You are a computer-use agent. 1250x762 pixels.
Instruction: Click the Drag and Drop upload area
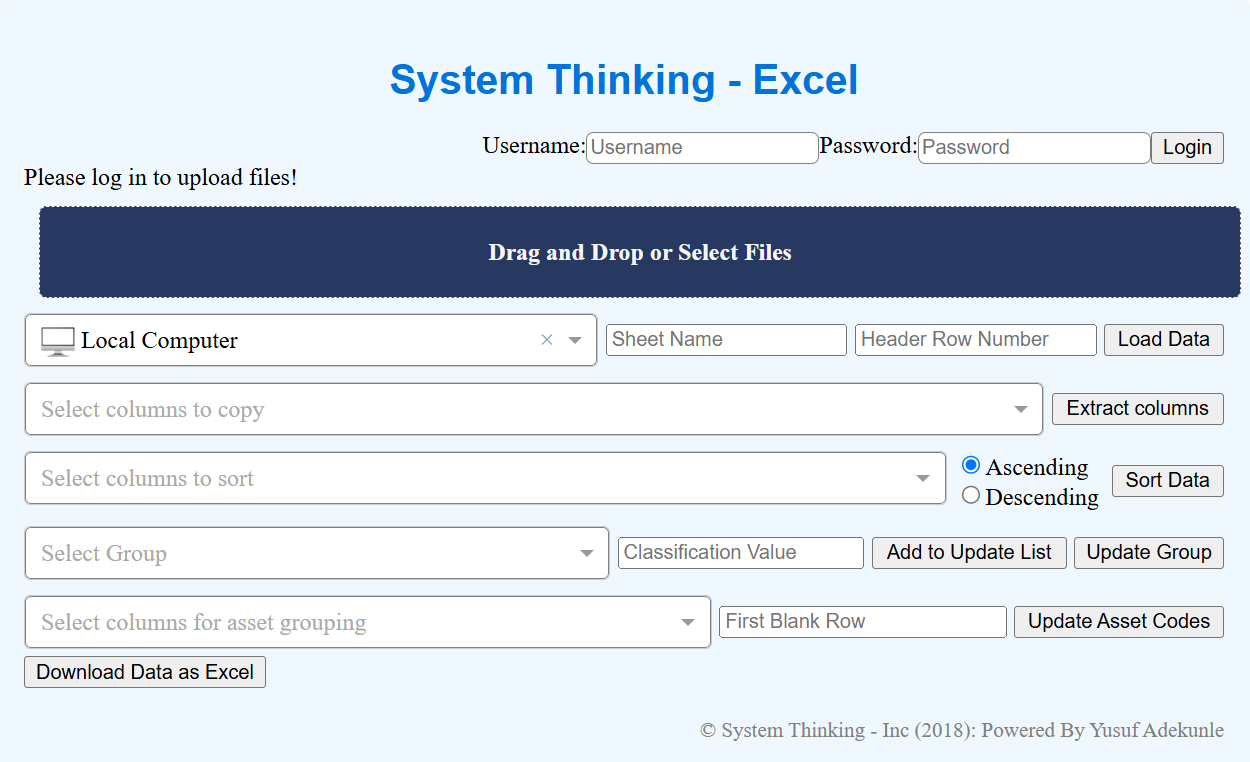tap(640, 252)
